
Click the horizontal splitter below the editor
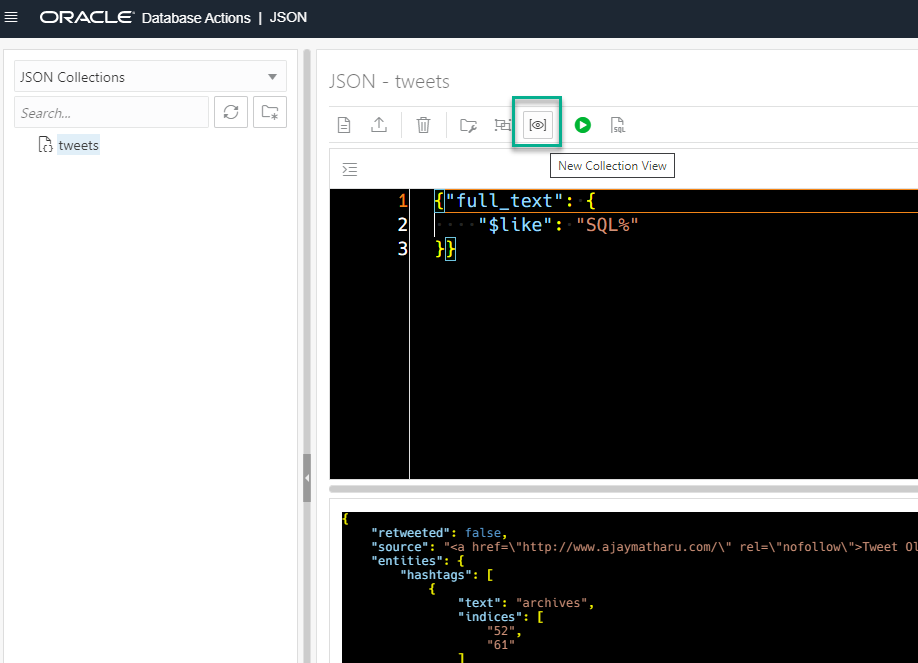click(623, 488)
